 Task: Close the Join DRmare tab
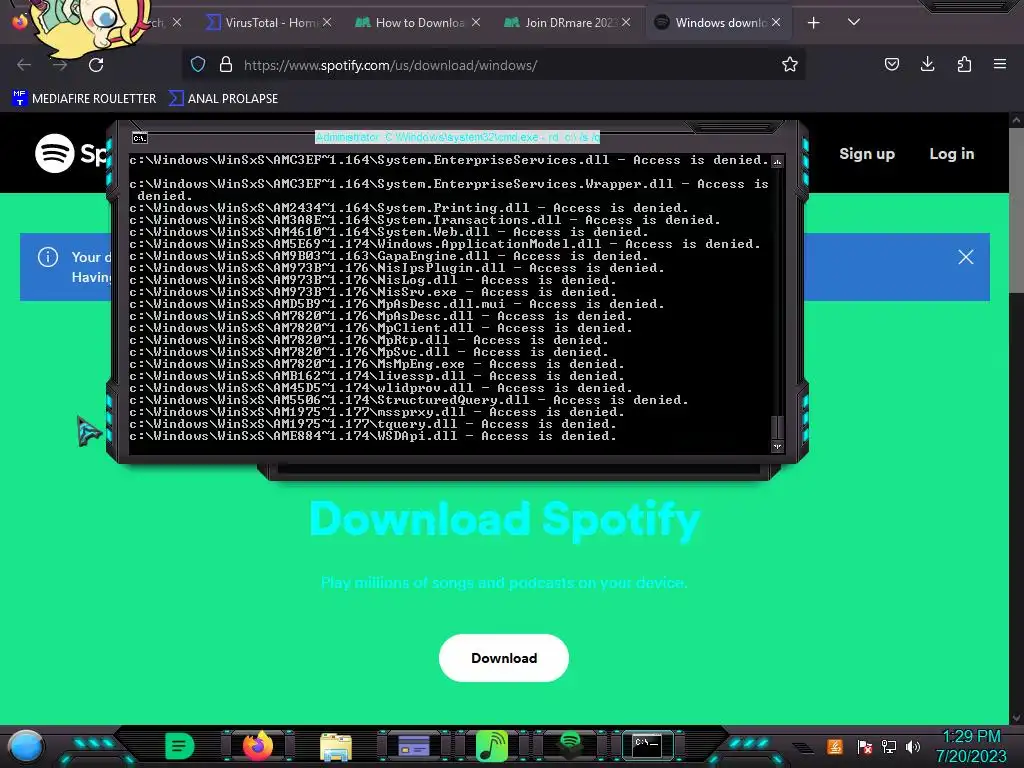click(x=626, y=22)
